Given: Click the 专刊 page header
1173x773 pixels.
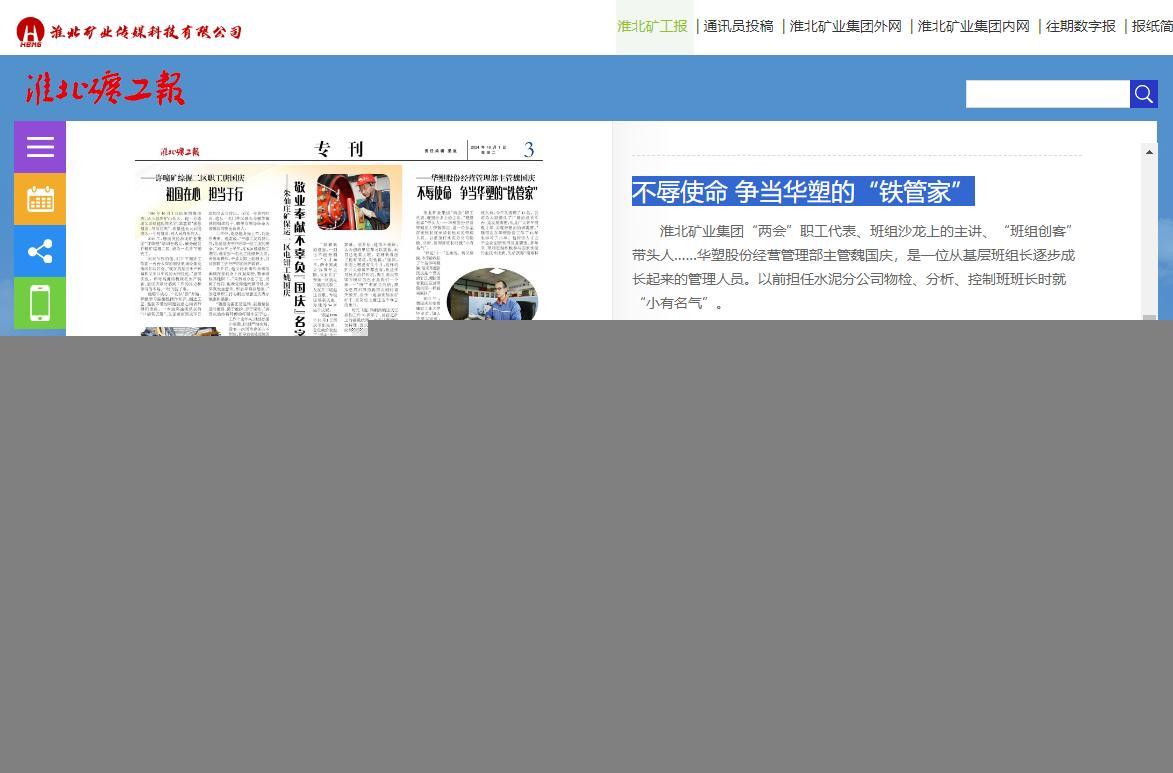Looking at the screenshot, I should pyautogui.click(x=339, y=149).
